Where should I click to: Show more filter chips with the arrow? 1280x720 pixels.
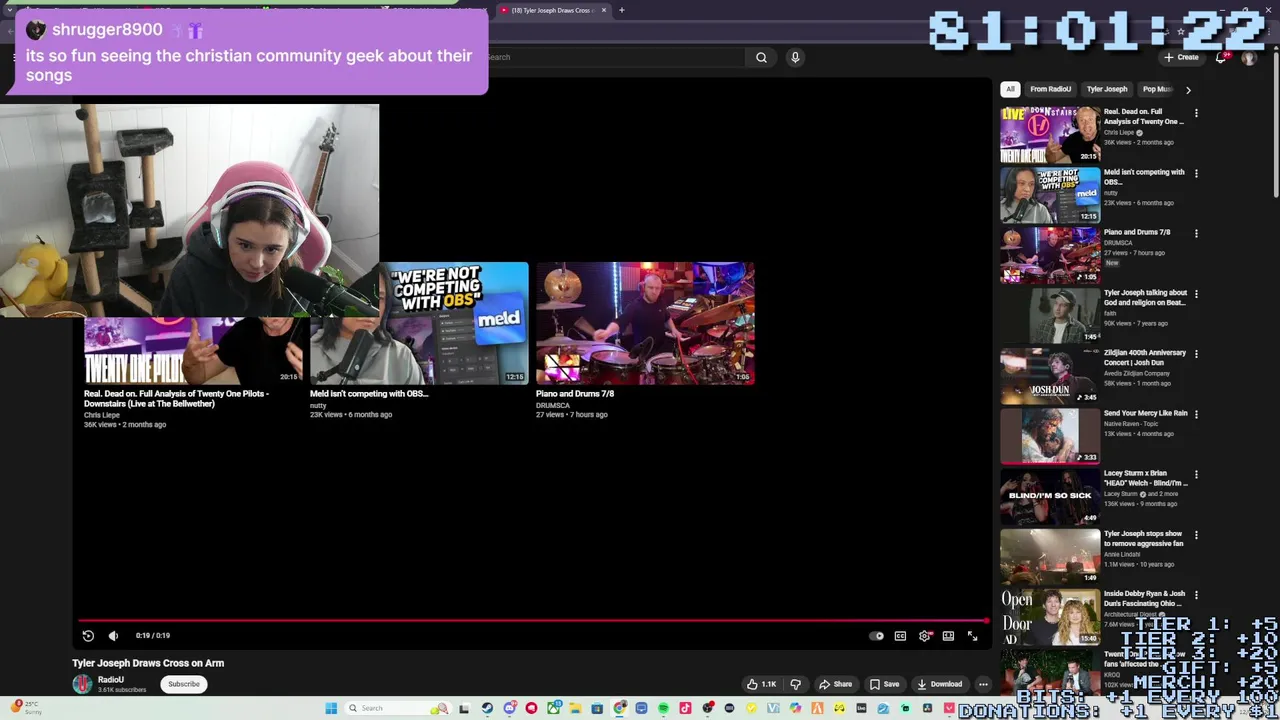[x=1188, y=89]
